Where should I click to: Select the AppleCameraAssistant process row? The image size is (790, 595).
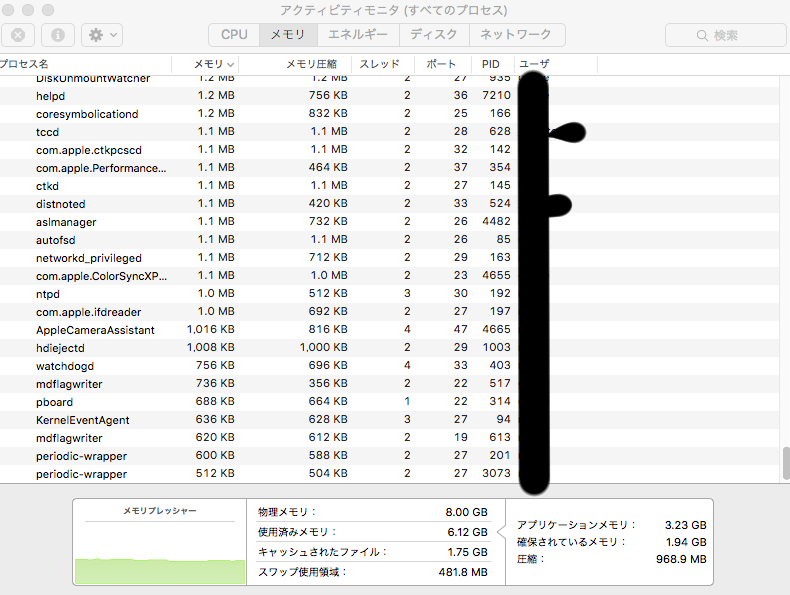[x=390, y=330]
